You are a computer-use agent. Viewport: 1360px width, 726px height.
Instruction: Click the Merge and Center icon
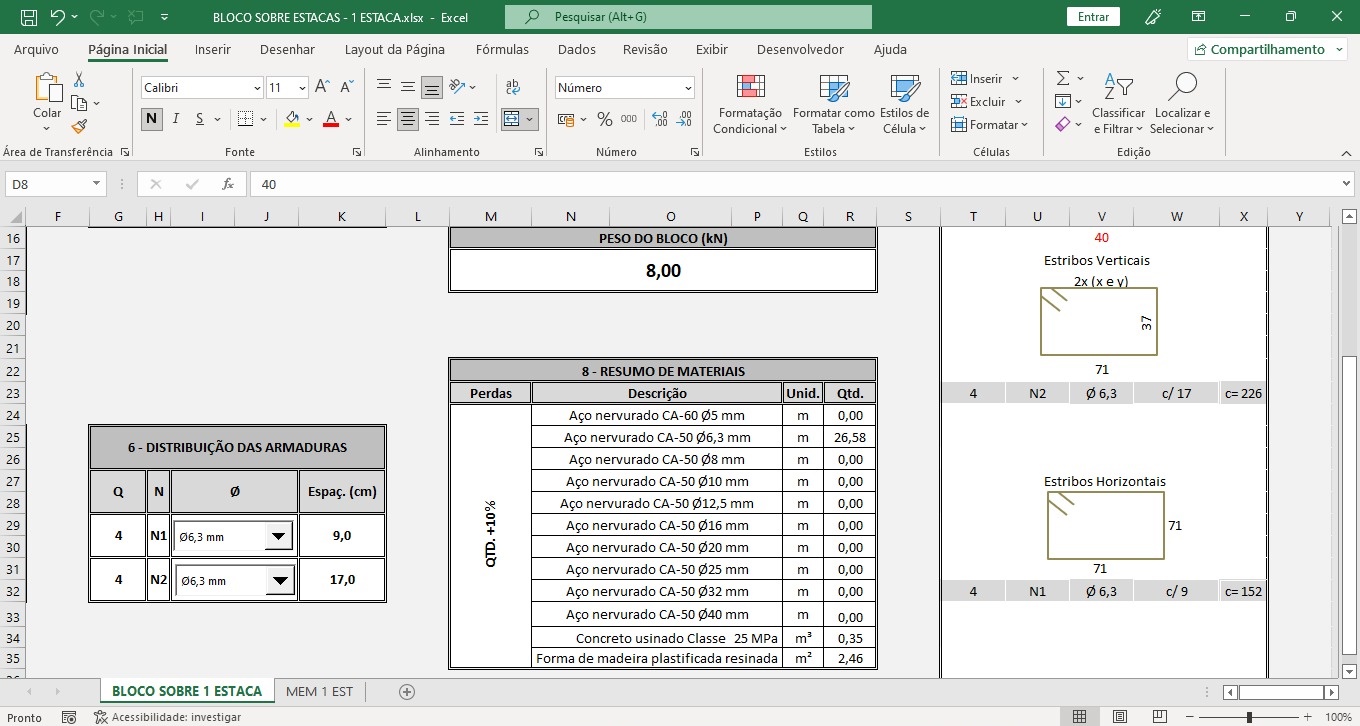(512, 119)
